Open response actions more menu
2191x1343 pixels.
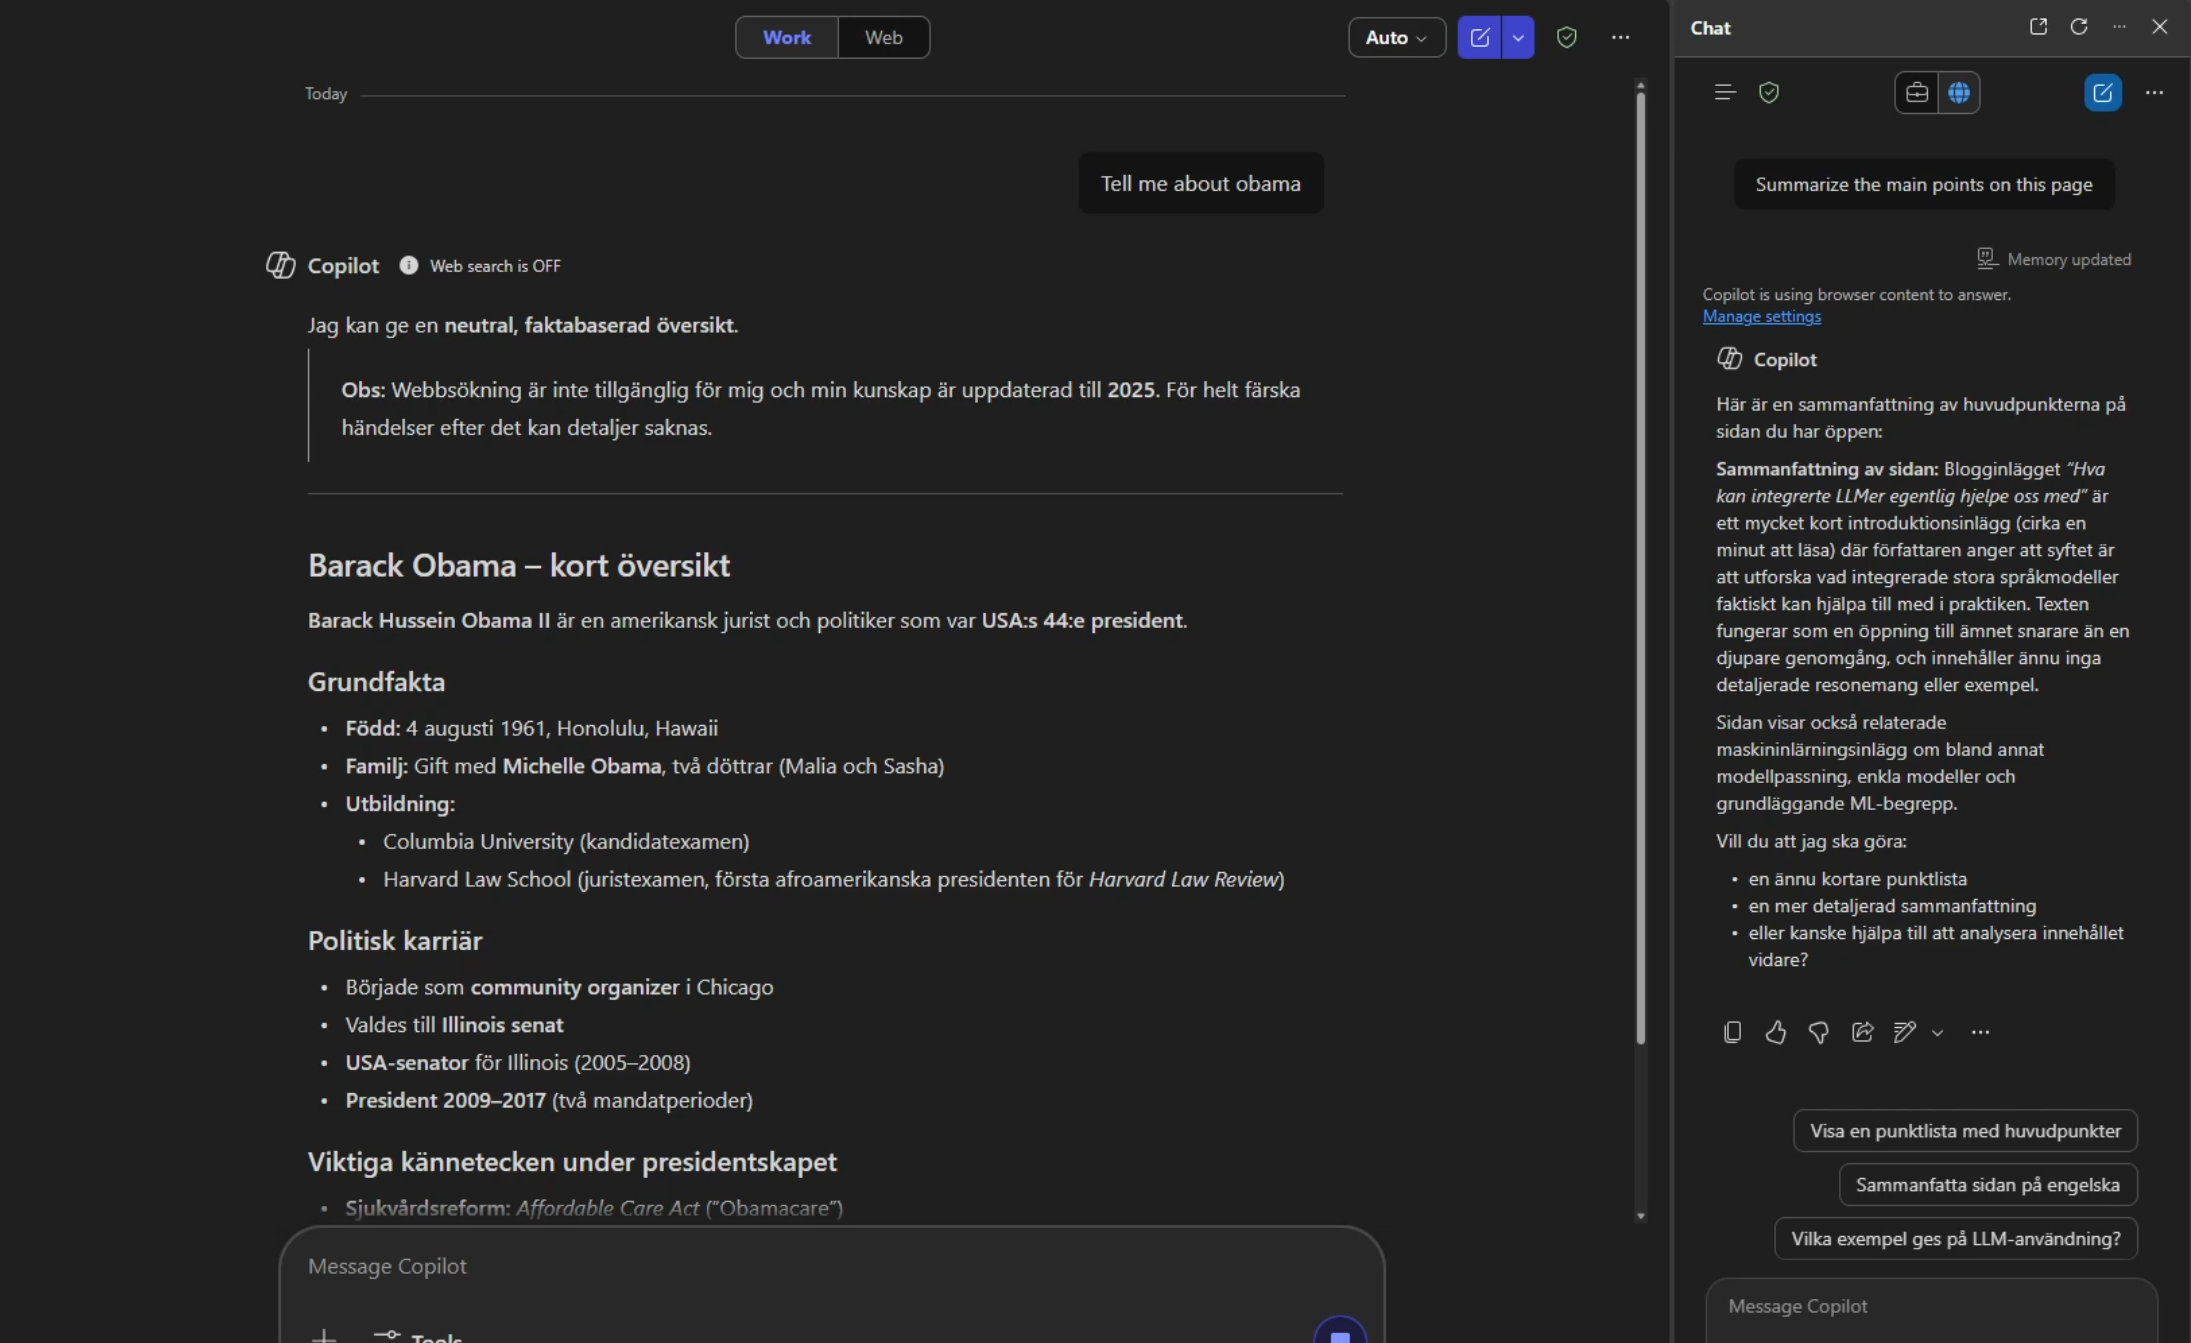pos(1980,1032)
